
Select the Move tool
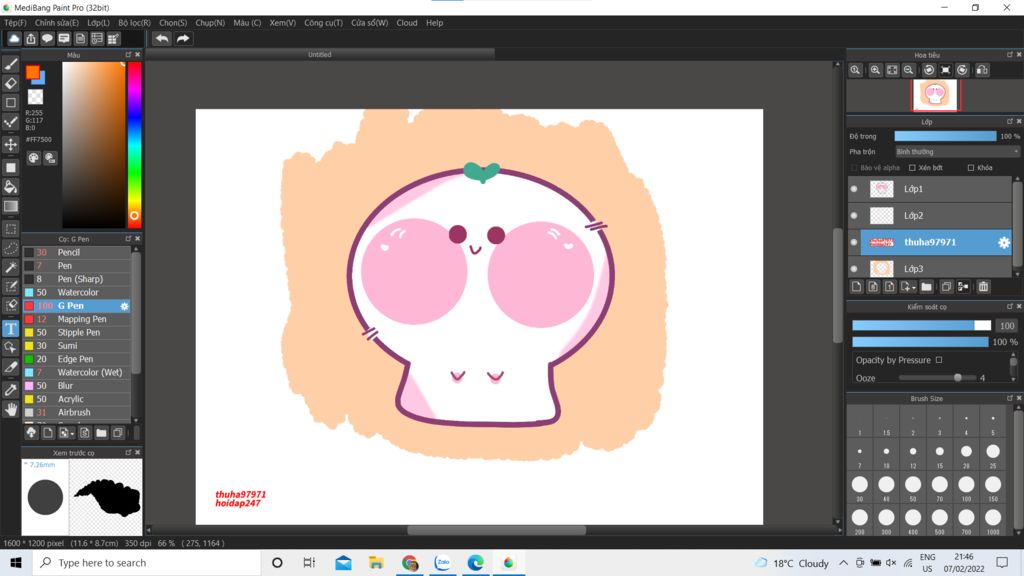pos(11,144)
